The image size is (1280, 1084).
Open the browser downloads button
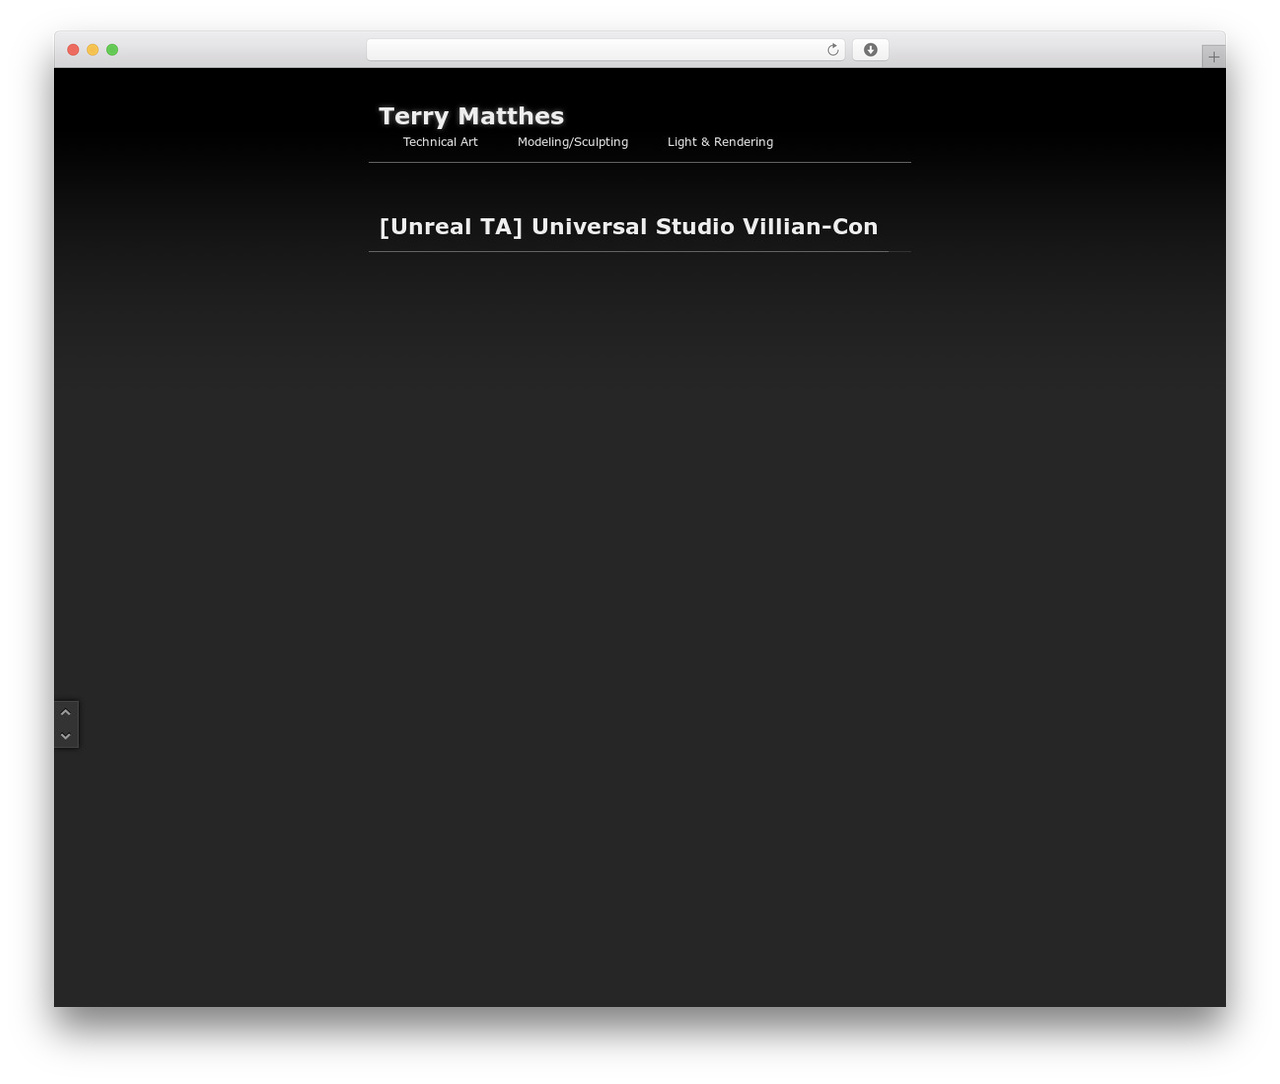(870, 50)
